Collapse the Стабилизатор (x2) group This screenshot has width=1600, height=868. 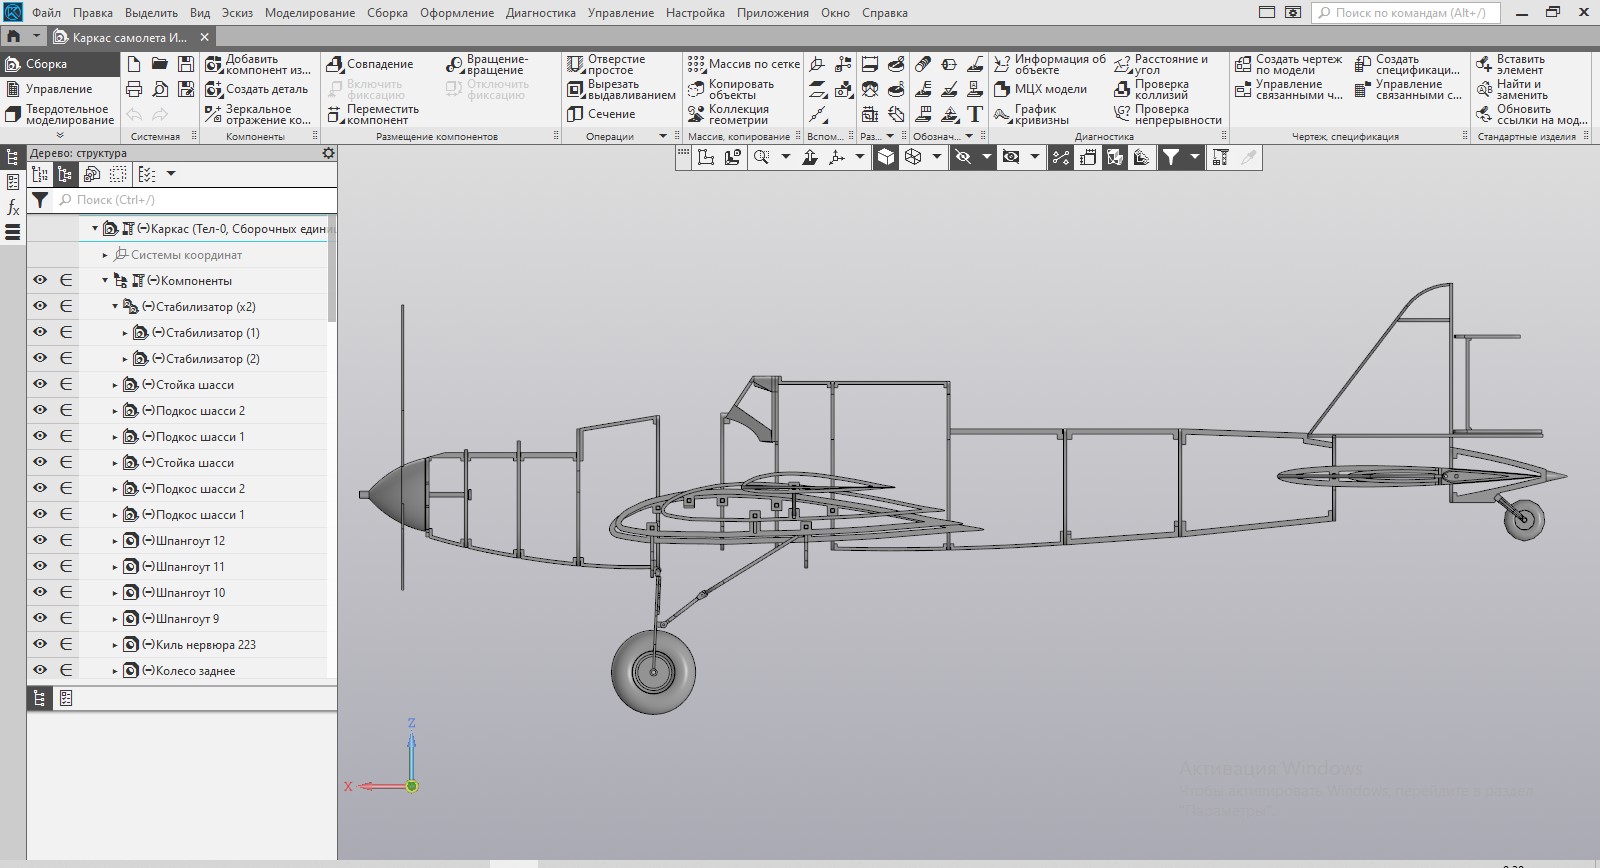coord(115,307)
